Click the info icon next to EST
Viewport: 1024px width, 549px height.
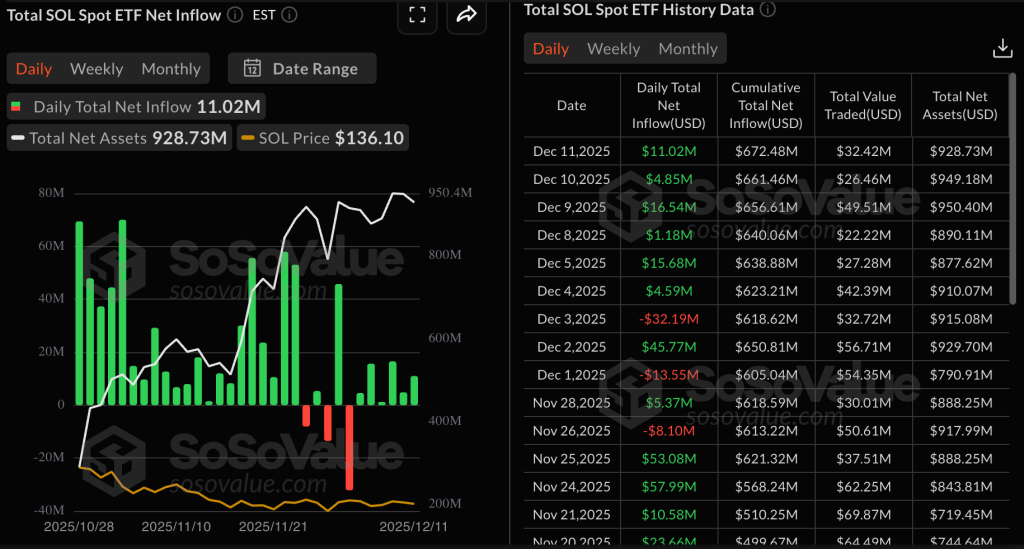[289, 15]
